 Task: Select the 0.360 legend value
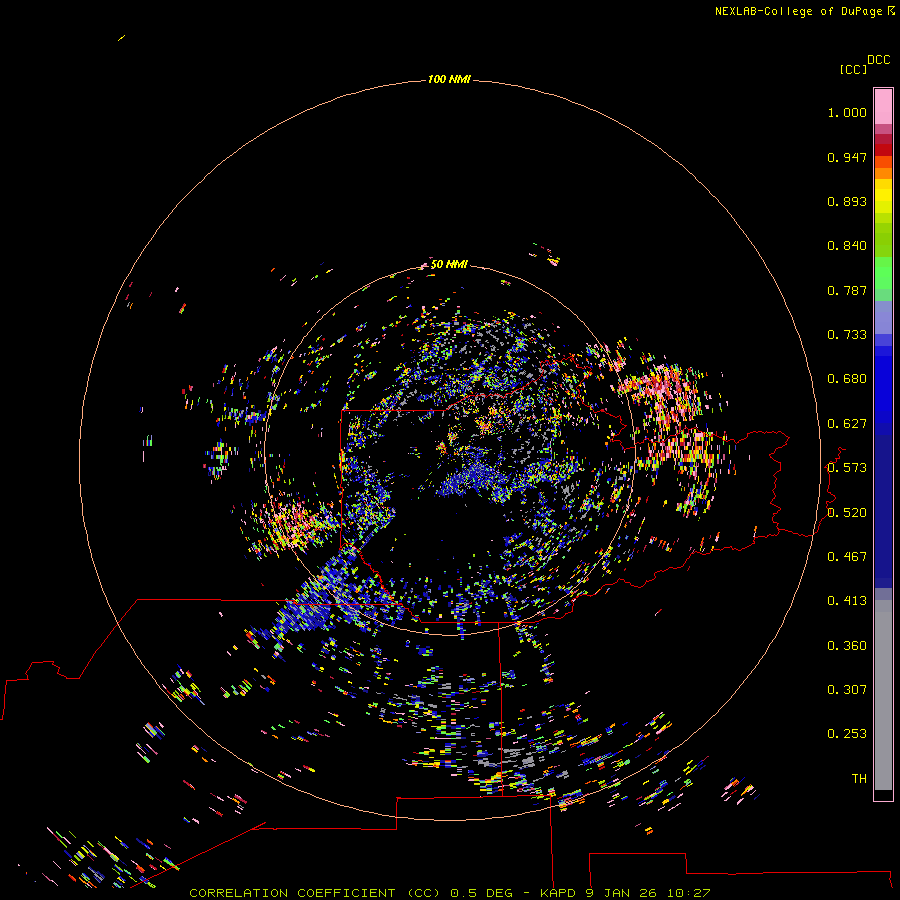tap(847, 646)
